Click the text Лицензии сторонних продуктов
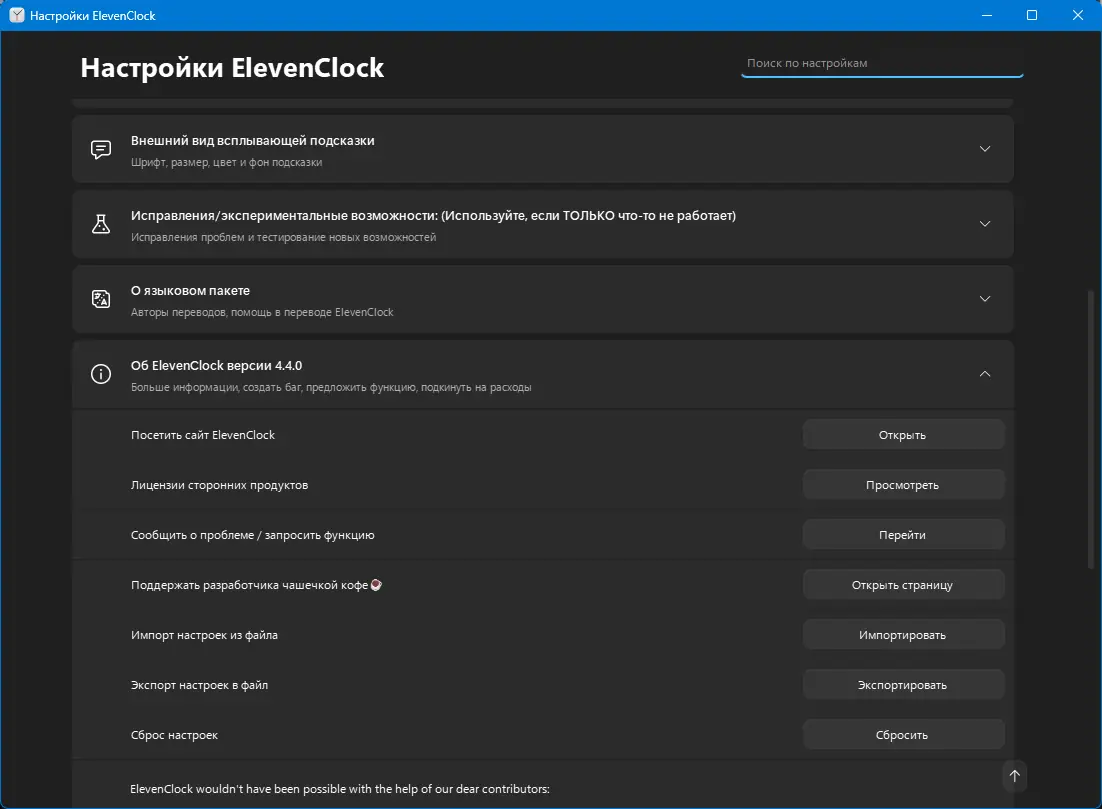The width and height of the screenshot is (1102, 809). pyautogui.click(x=219, y=485)
